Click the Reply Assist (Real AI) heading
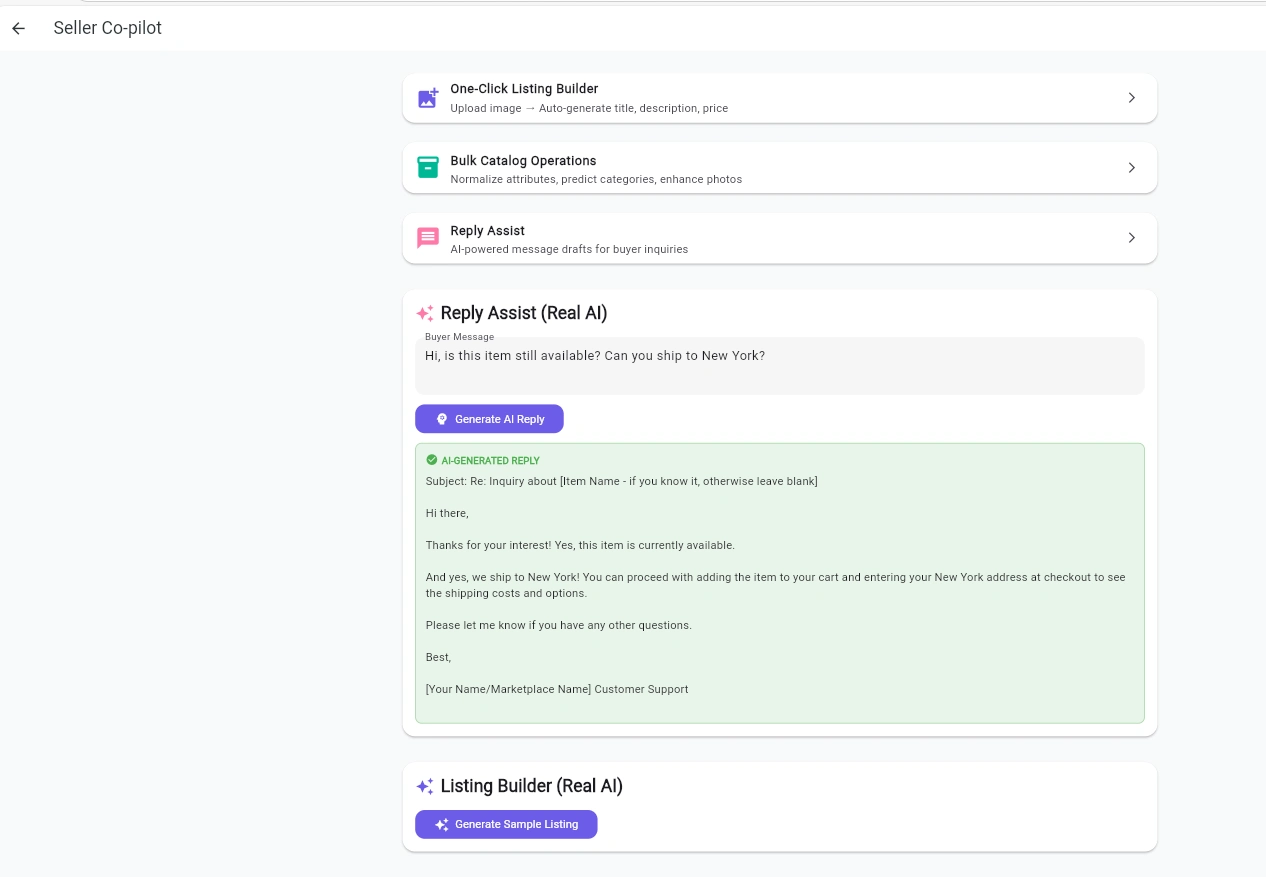The height and width of the screenshot is (877, 1266). tap(523, 313)
